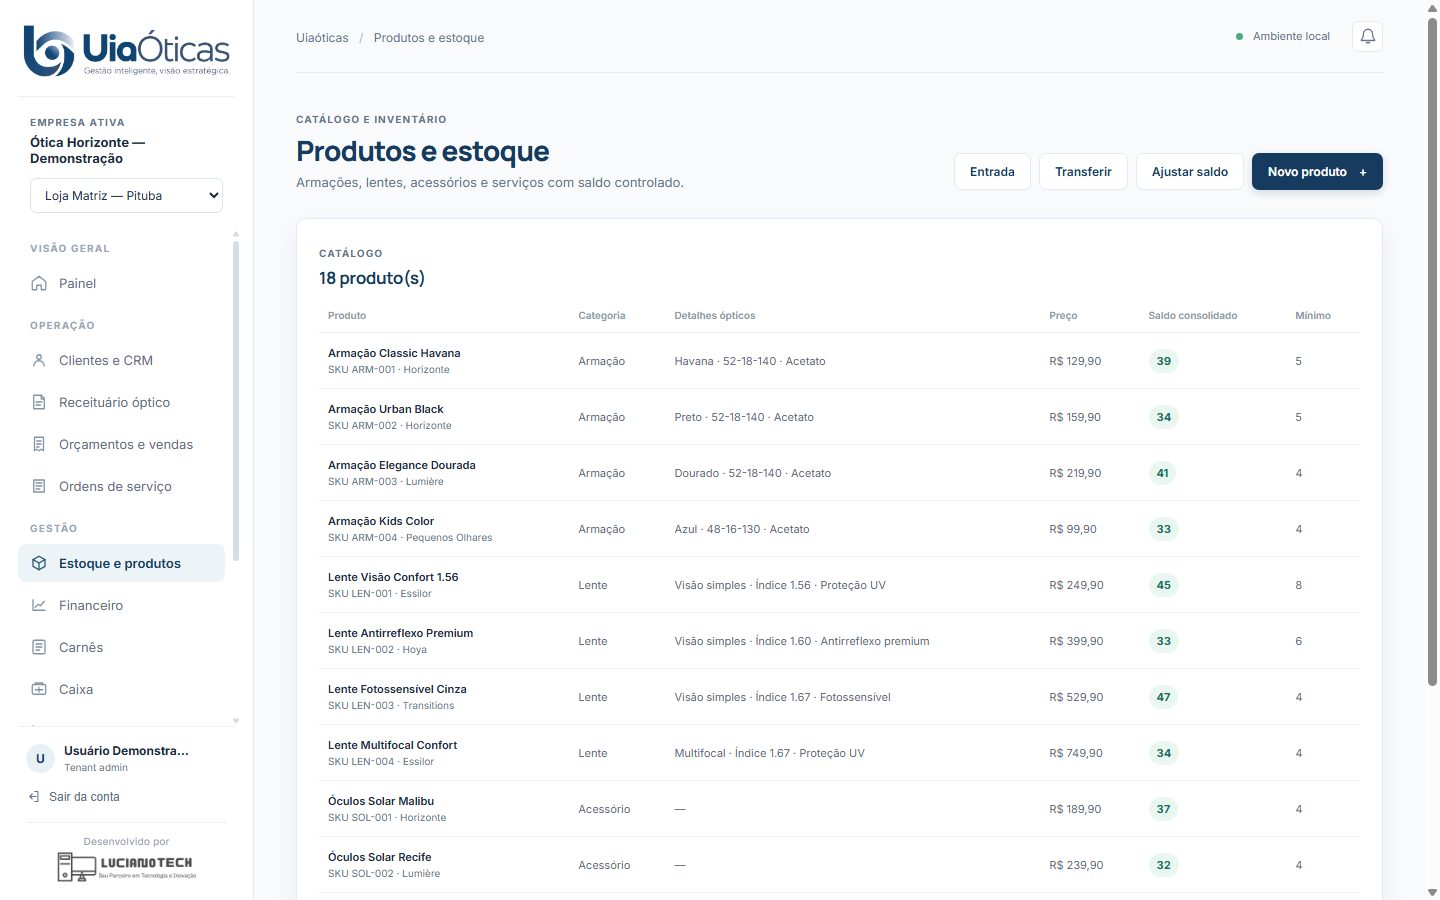Click the Transferir button
1440x900 pixels.
1083,171
